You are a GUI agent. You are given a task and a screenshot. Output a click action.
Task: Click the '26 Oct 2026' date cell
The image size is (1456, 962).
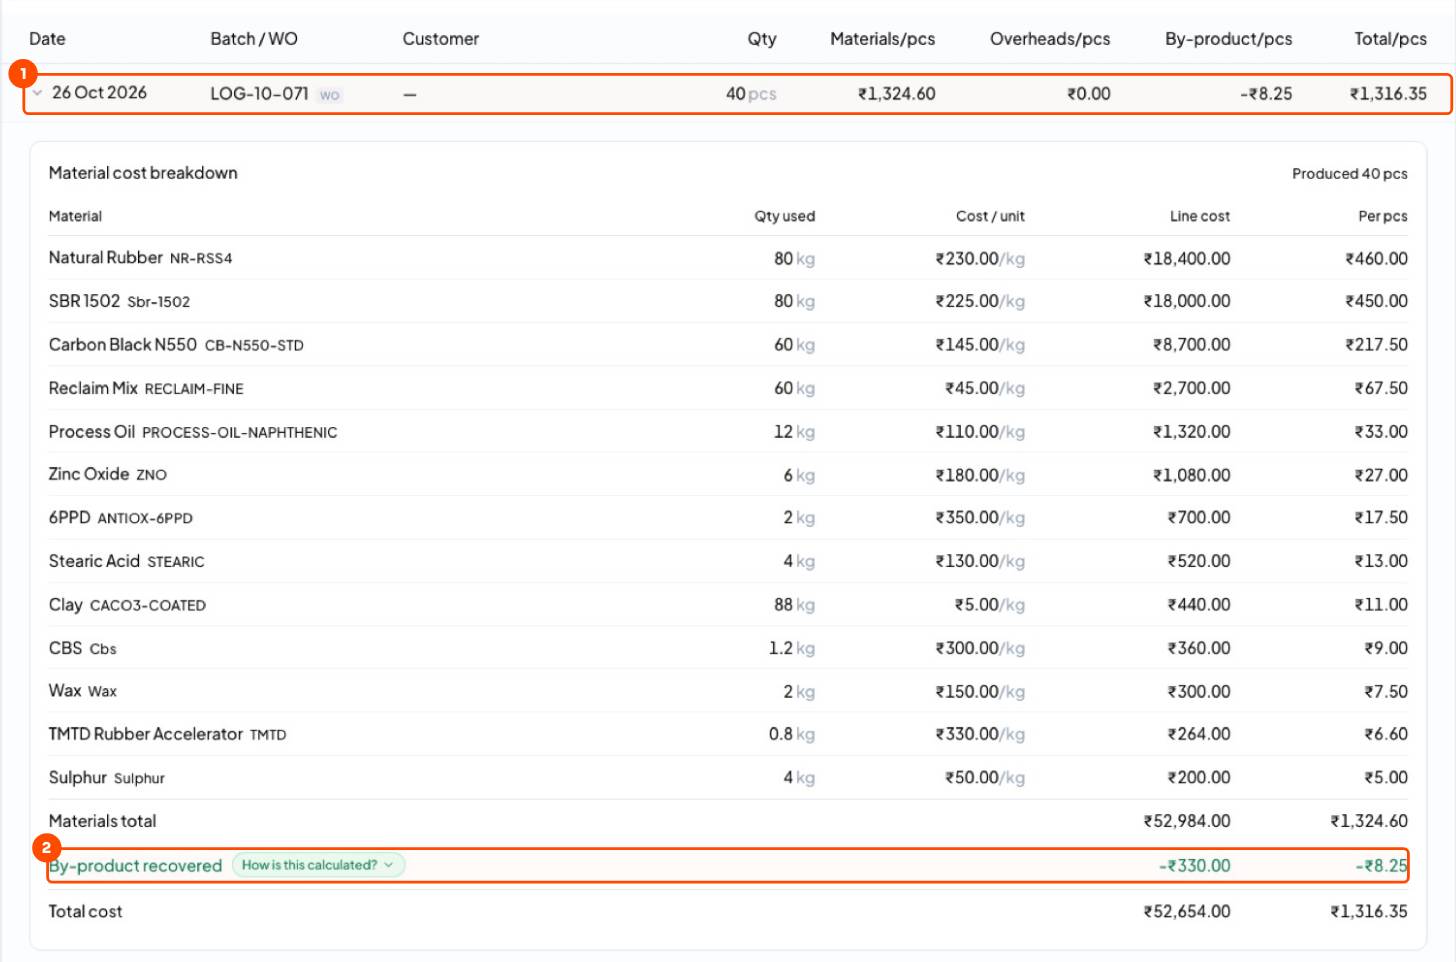tap(99, 93)
